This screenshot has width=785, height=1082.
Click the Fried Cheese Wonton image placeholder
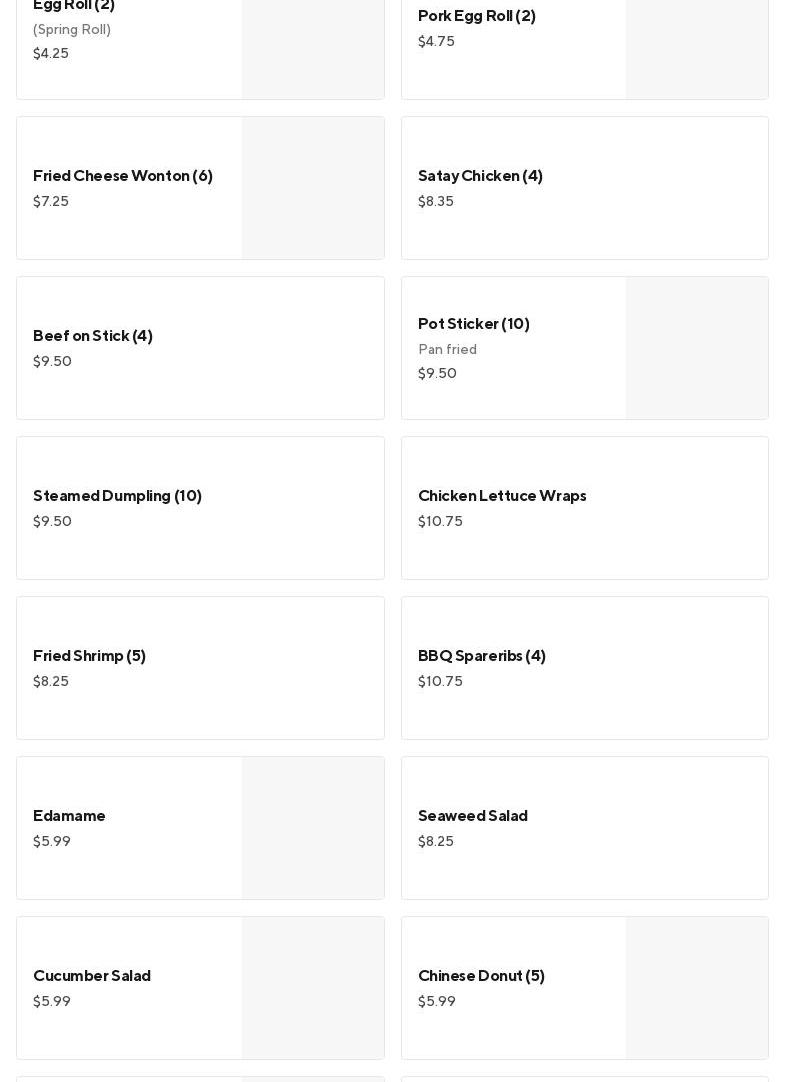[313, 188]
